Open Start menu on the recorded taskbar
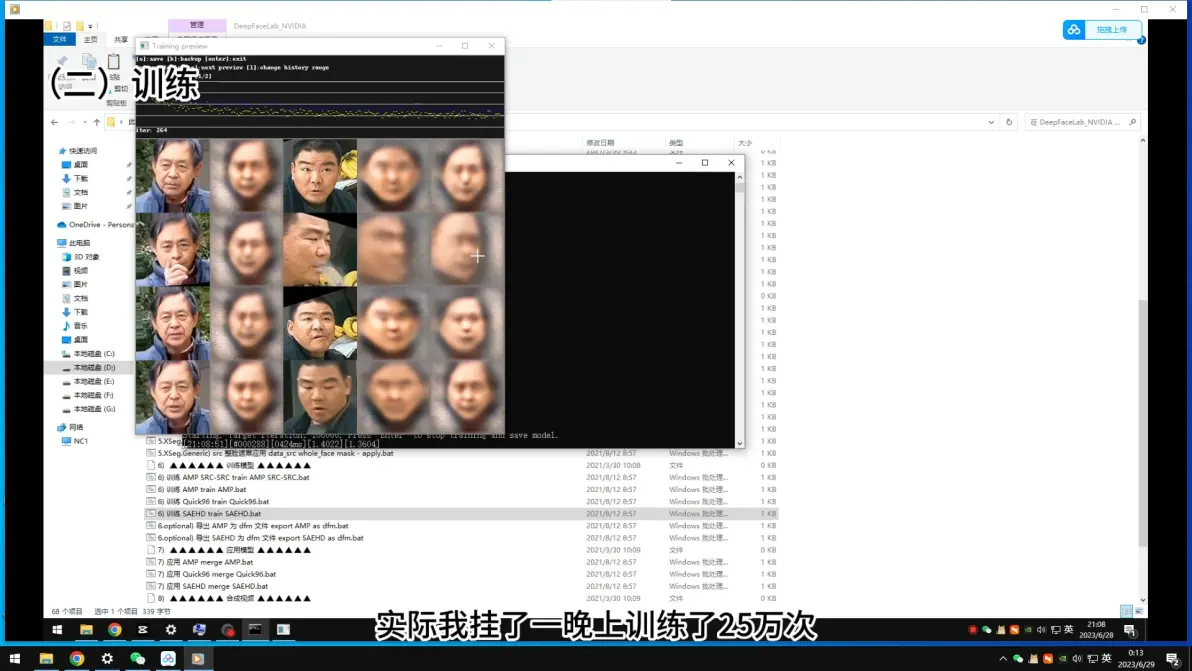 pos(57,630)
